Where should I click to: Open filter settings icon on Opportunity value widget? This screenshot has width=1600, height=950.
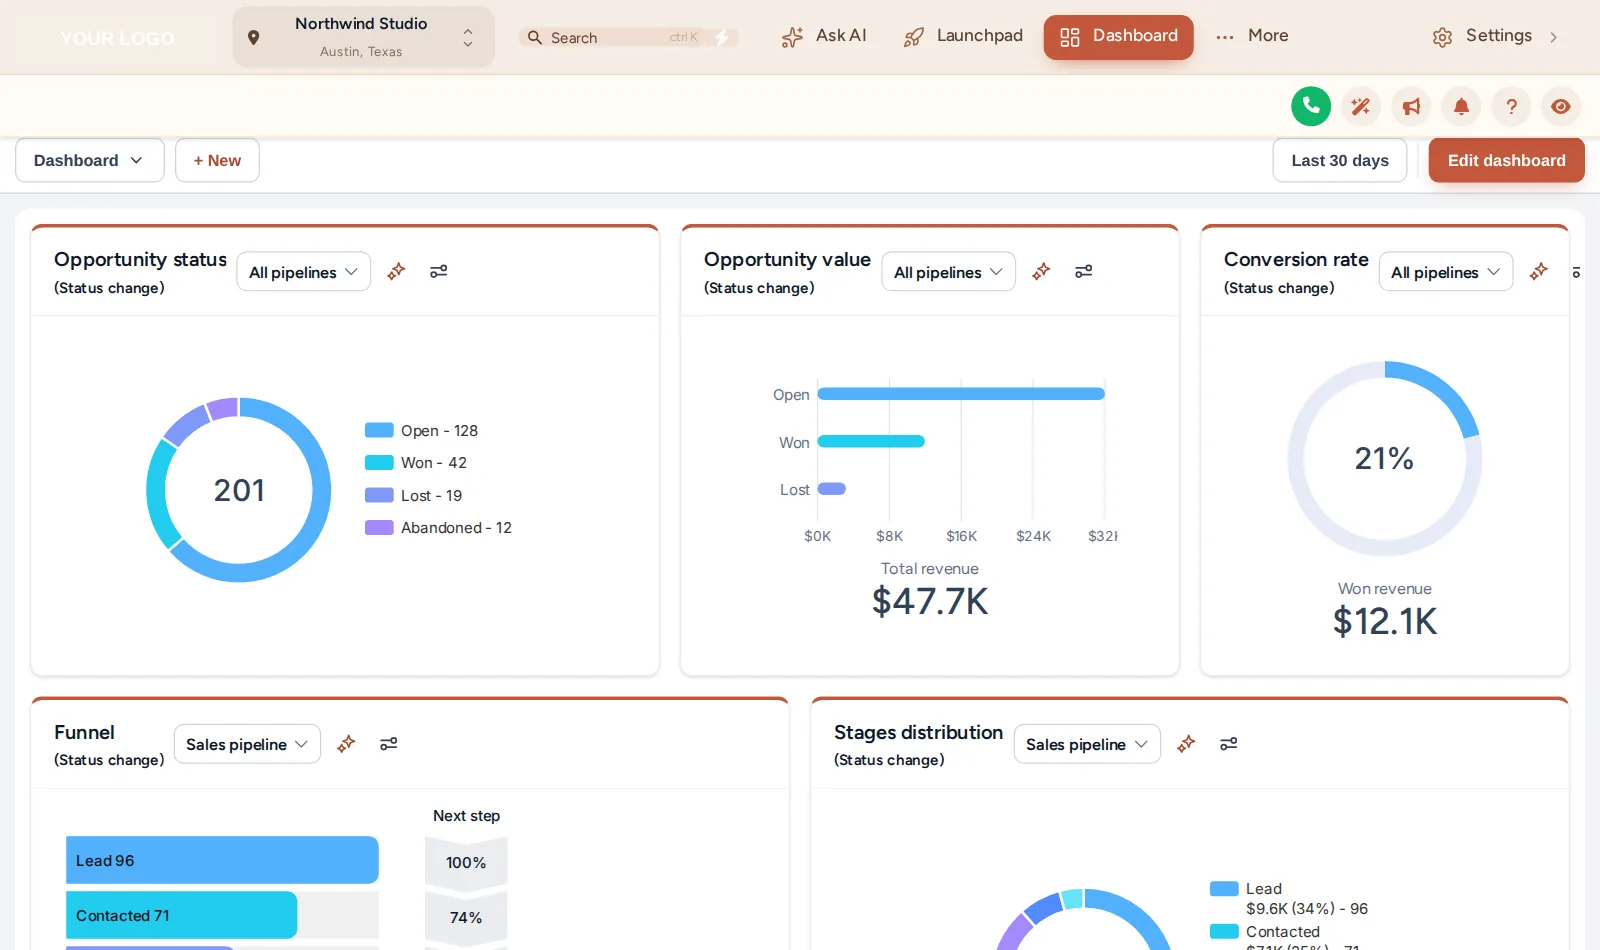[1083, 271]
